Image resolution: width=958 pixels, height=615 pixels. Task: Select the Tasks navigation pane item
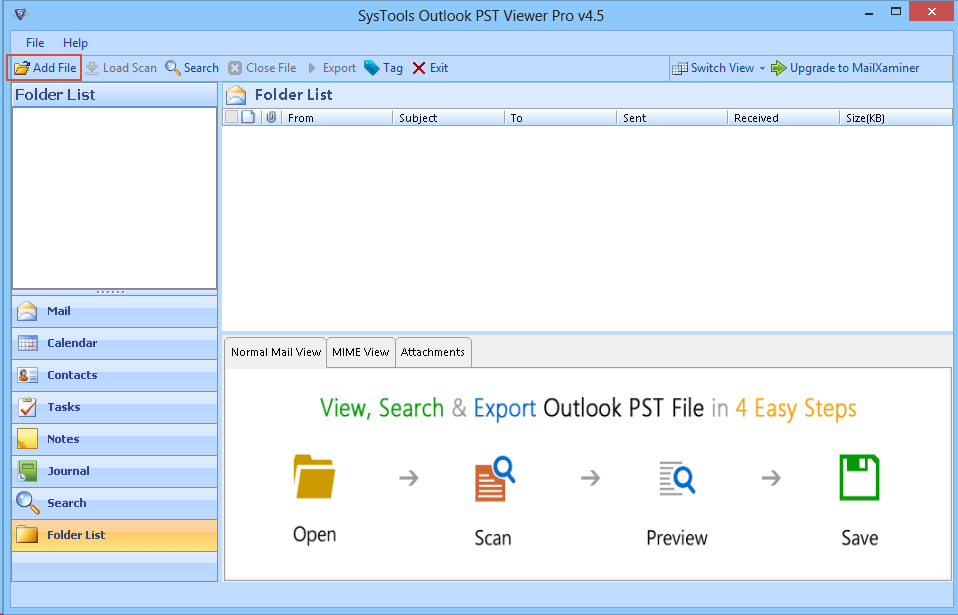click(114, 407)
